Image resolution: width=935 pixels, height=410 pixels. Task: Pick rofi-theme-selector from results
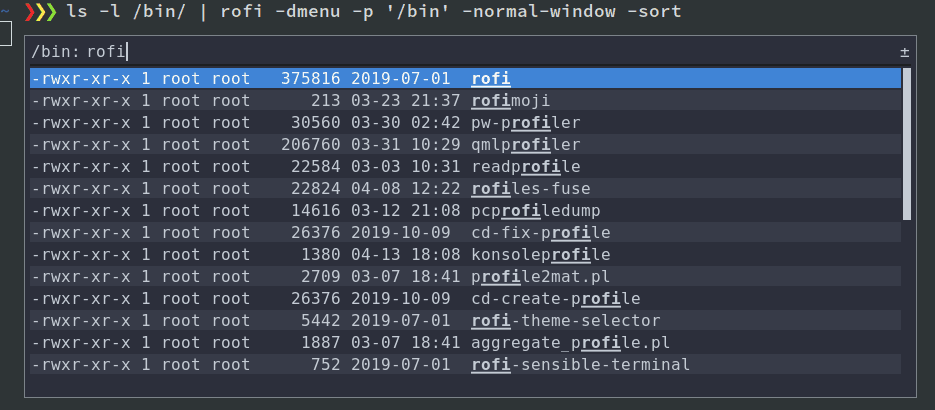[x=465, y=320]
